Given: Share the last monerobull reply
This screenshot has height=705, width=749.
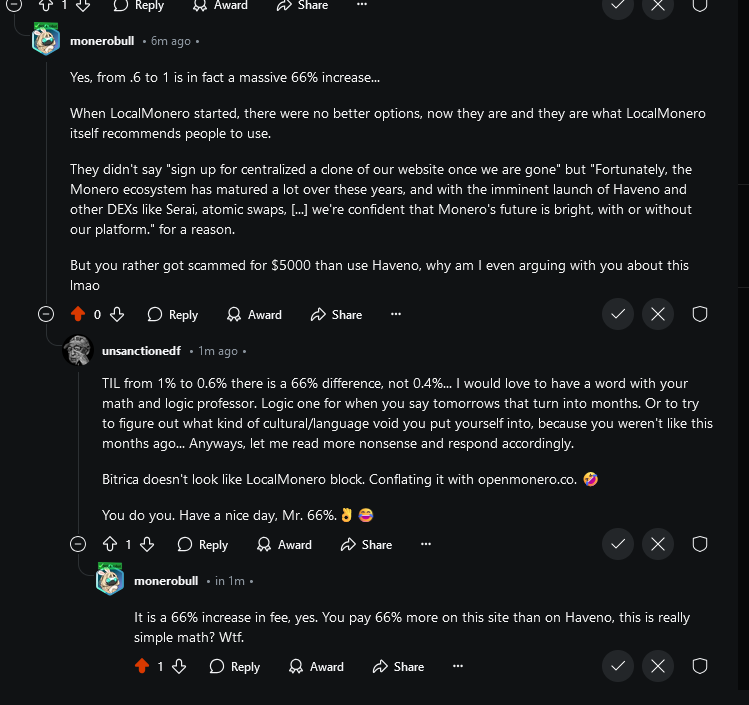Looking at the screenshot, I should click(398, 666).
